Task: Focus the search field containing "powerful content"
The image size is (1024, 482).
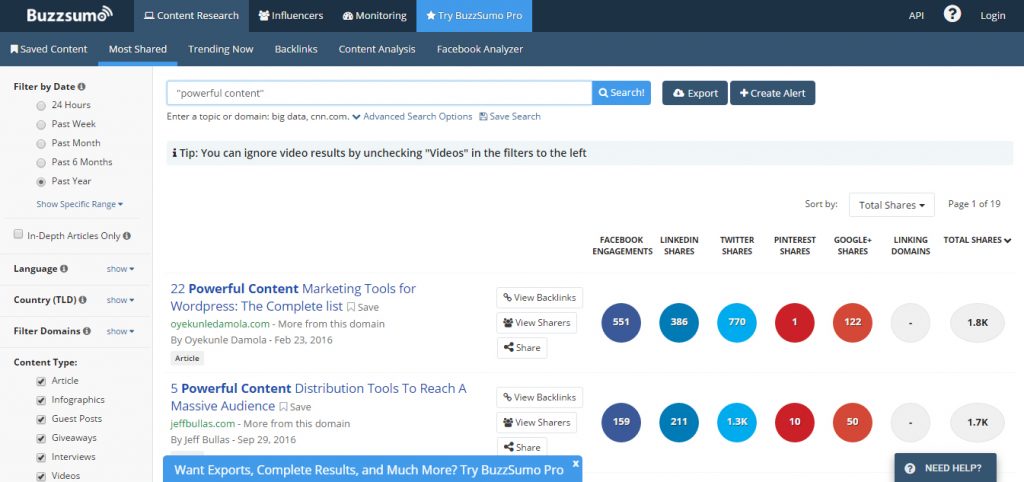Action: pyautogui.click(x=379, y=93)
